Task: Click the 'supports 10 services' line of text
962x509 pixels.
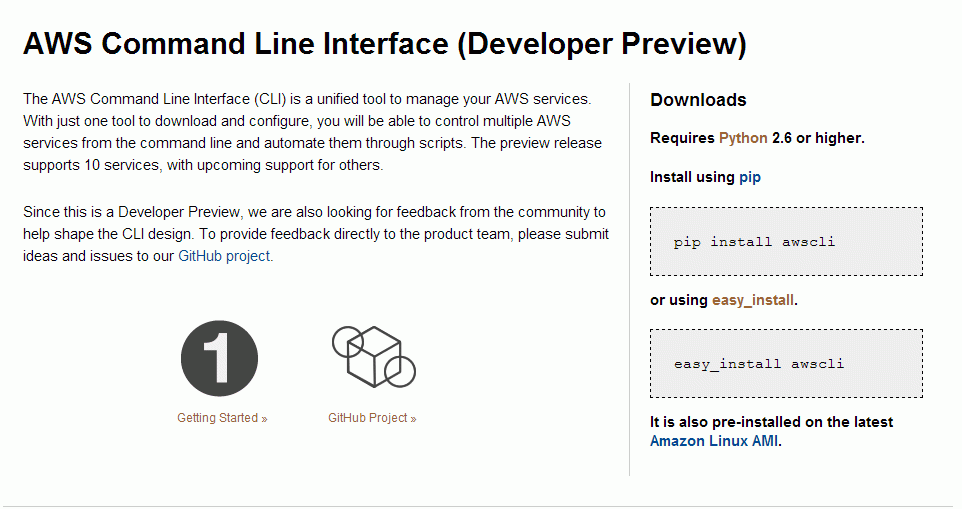Action: [203, 165]
